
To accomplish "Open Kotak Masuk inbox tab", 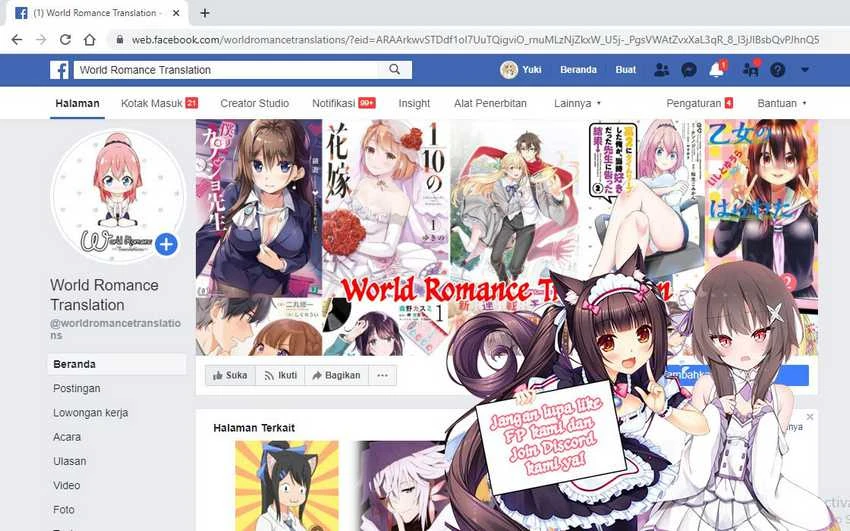I will click(159, 103).
